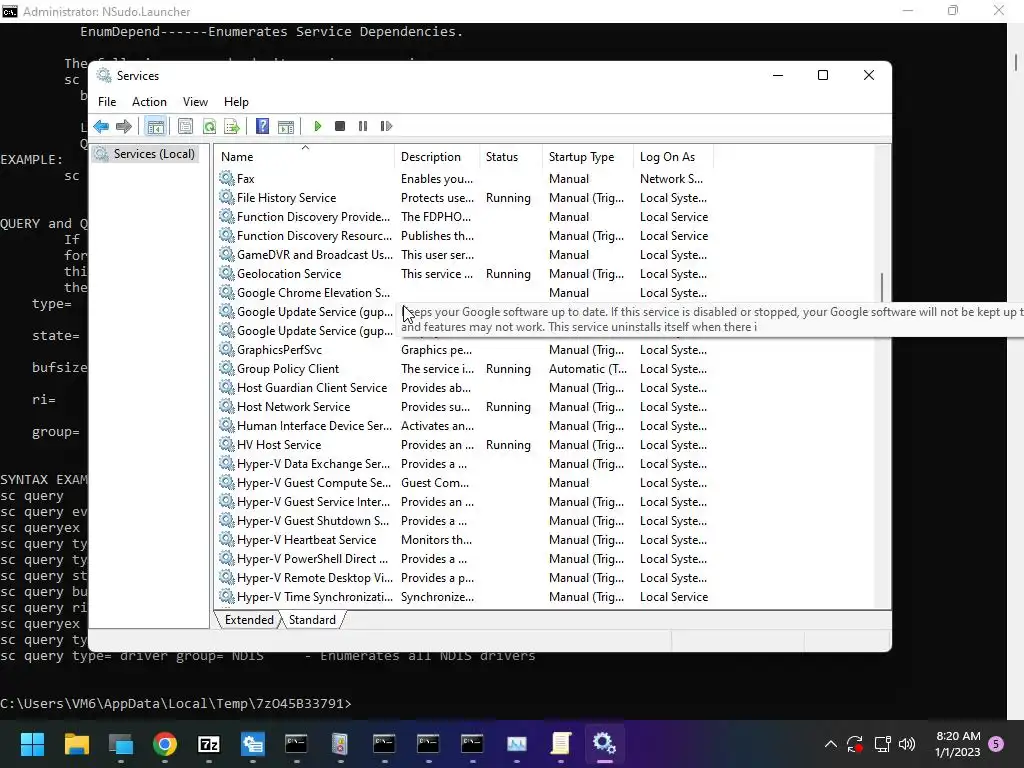Click the Forward arrow in Services toolbar

pyautogui.click(x=123, y=126)
